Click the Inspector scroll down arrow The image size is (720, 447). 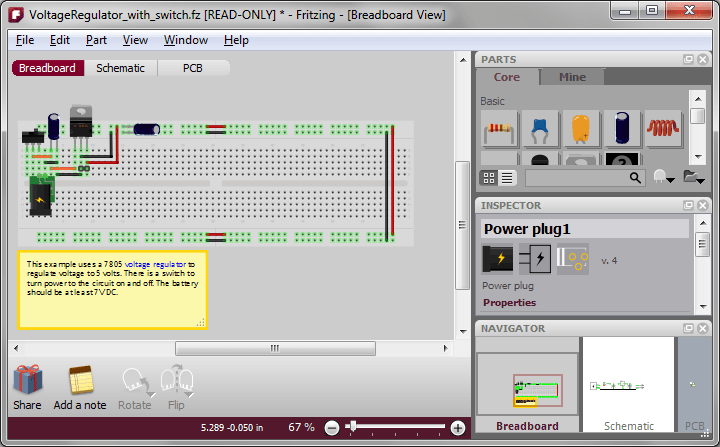click(703, 306)
